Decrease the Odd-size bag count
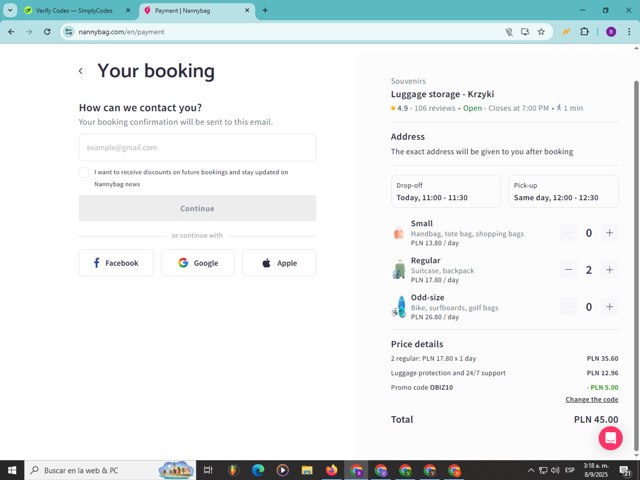The height and width of the screenshot is (480, 640). [x=569, y=307]
